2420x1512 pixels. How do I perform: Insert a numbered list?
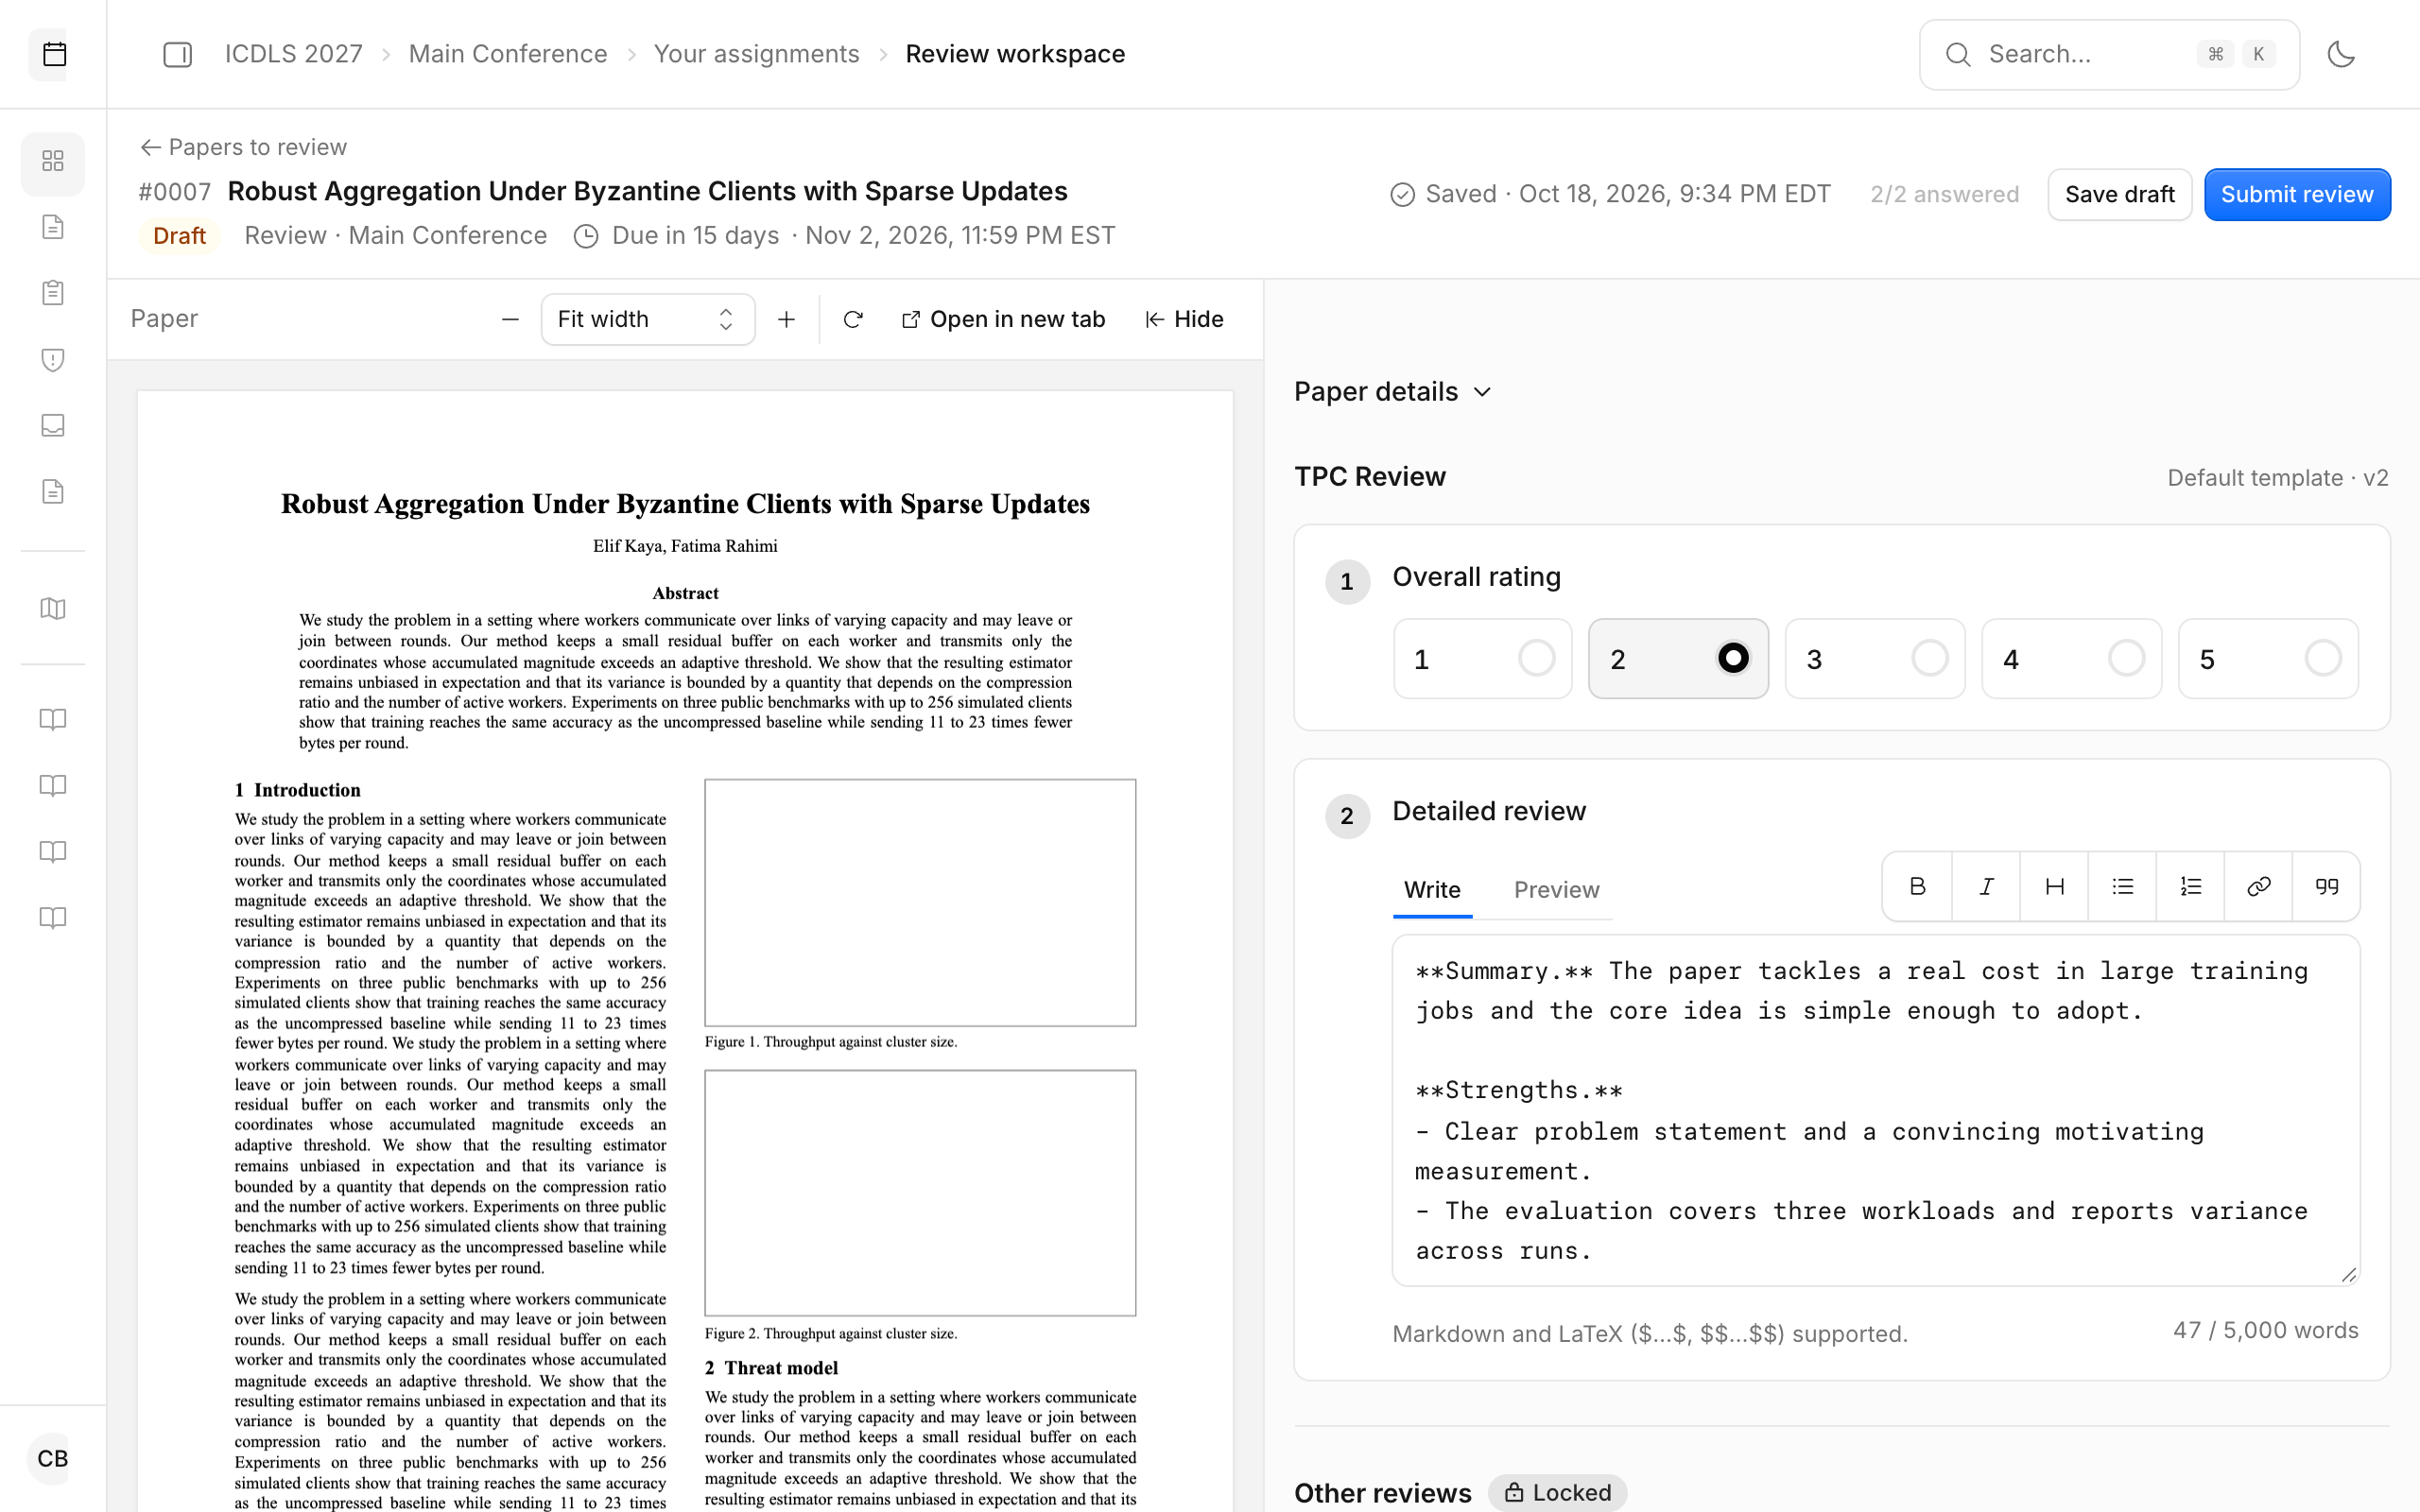click(2190, 886)
